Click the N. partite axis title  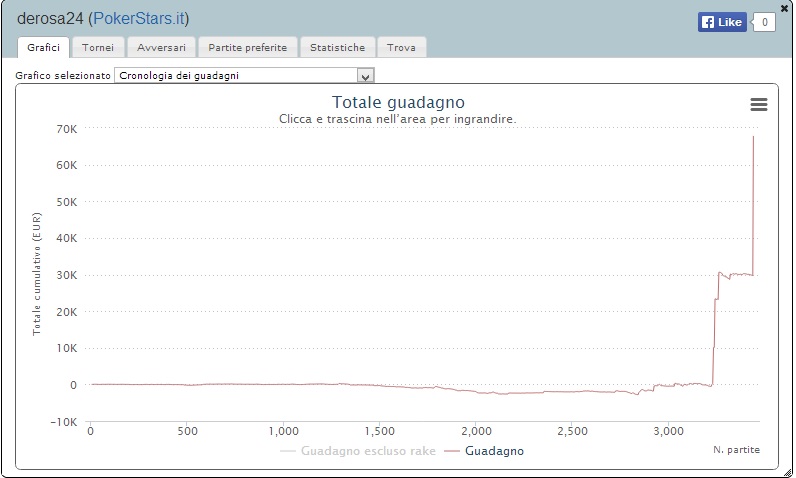pos(736,450)
